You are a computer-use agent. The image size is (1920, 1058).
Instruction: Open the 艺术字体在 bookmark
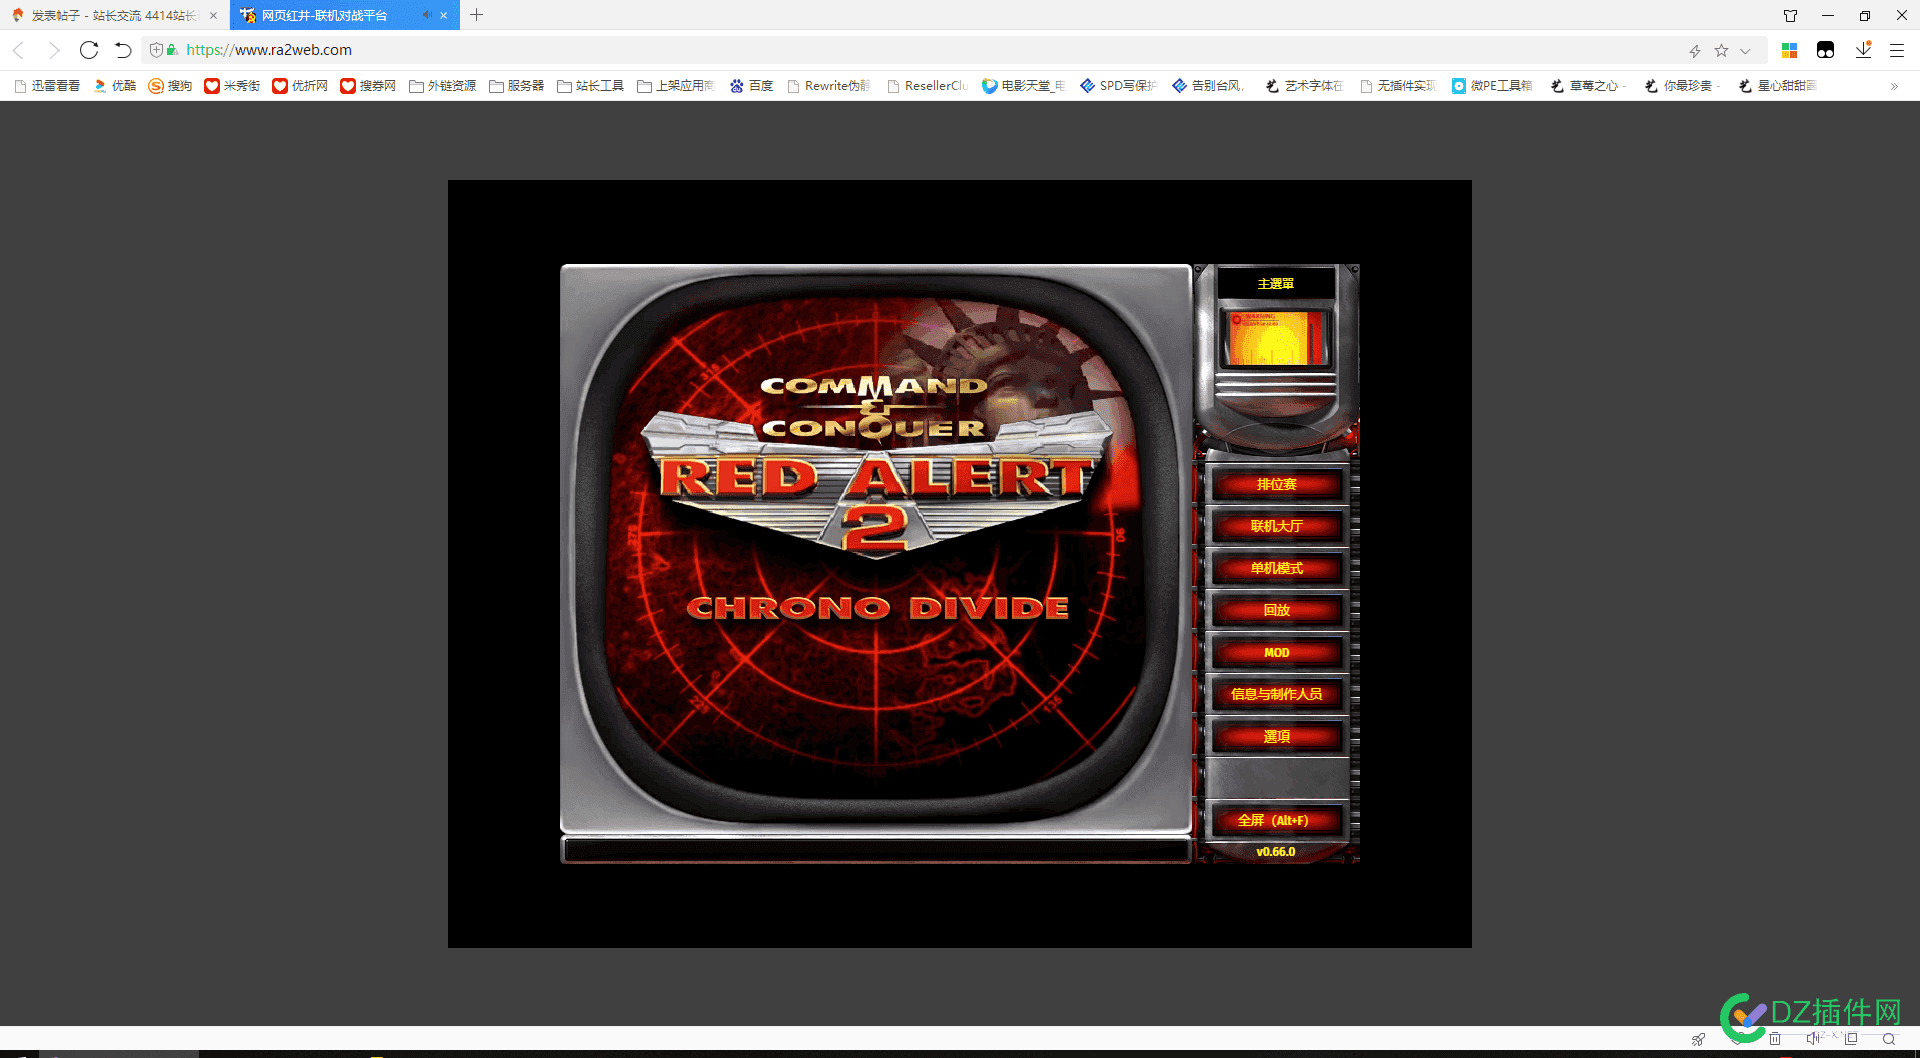coord(1304,86)
